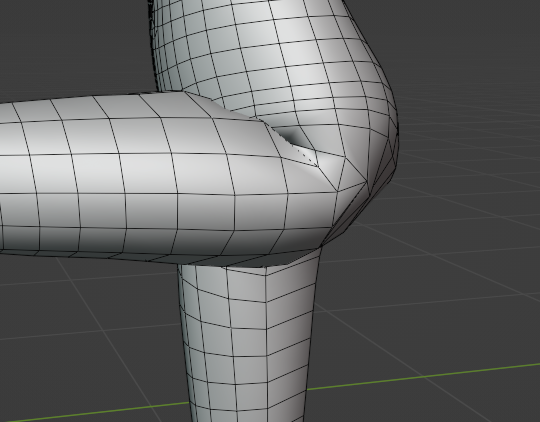The image size is (540, 422).
Task: Select a face on cylinder's right flat side
Action: pos(289,310)
